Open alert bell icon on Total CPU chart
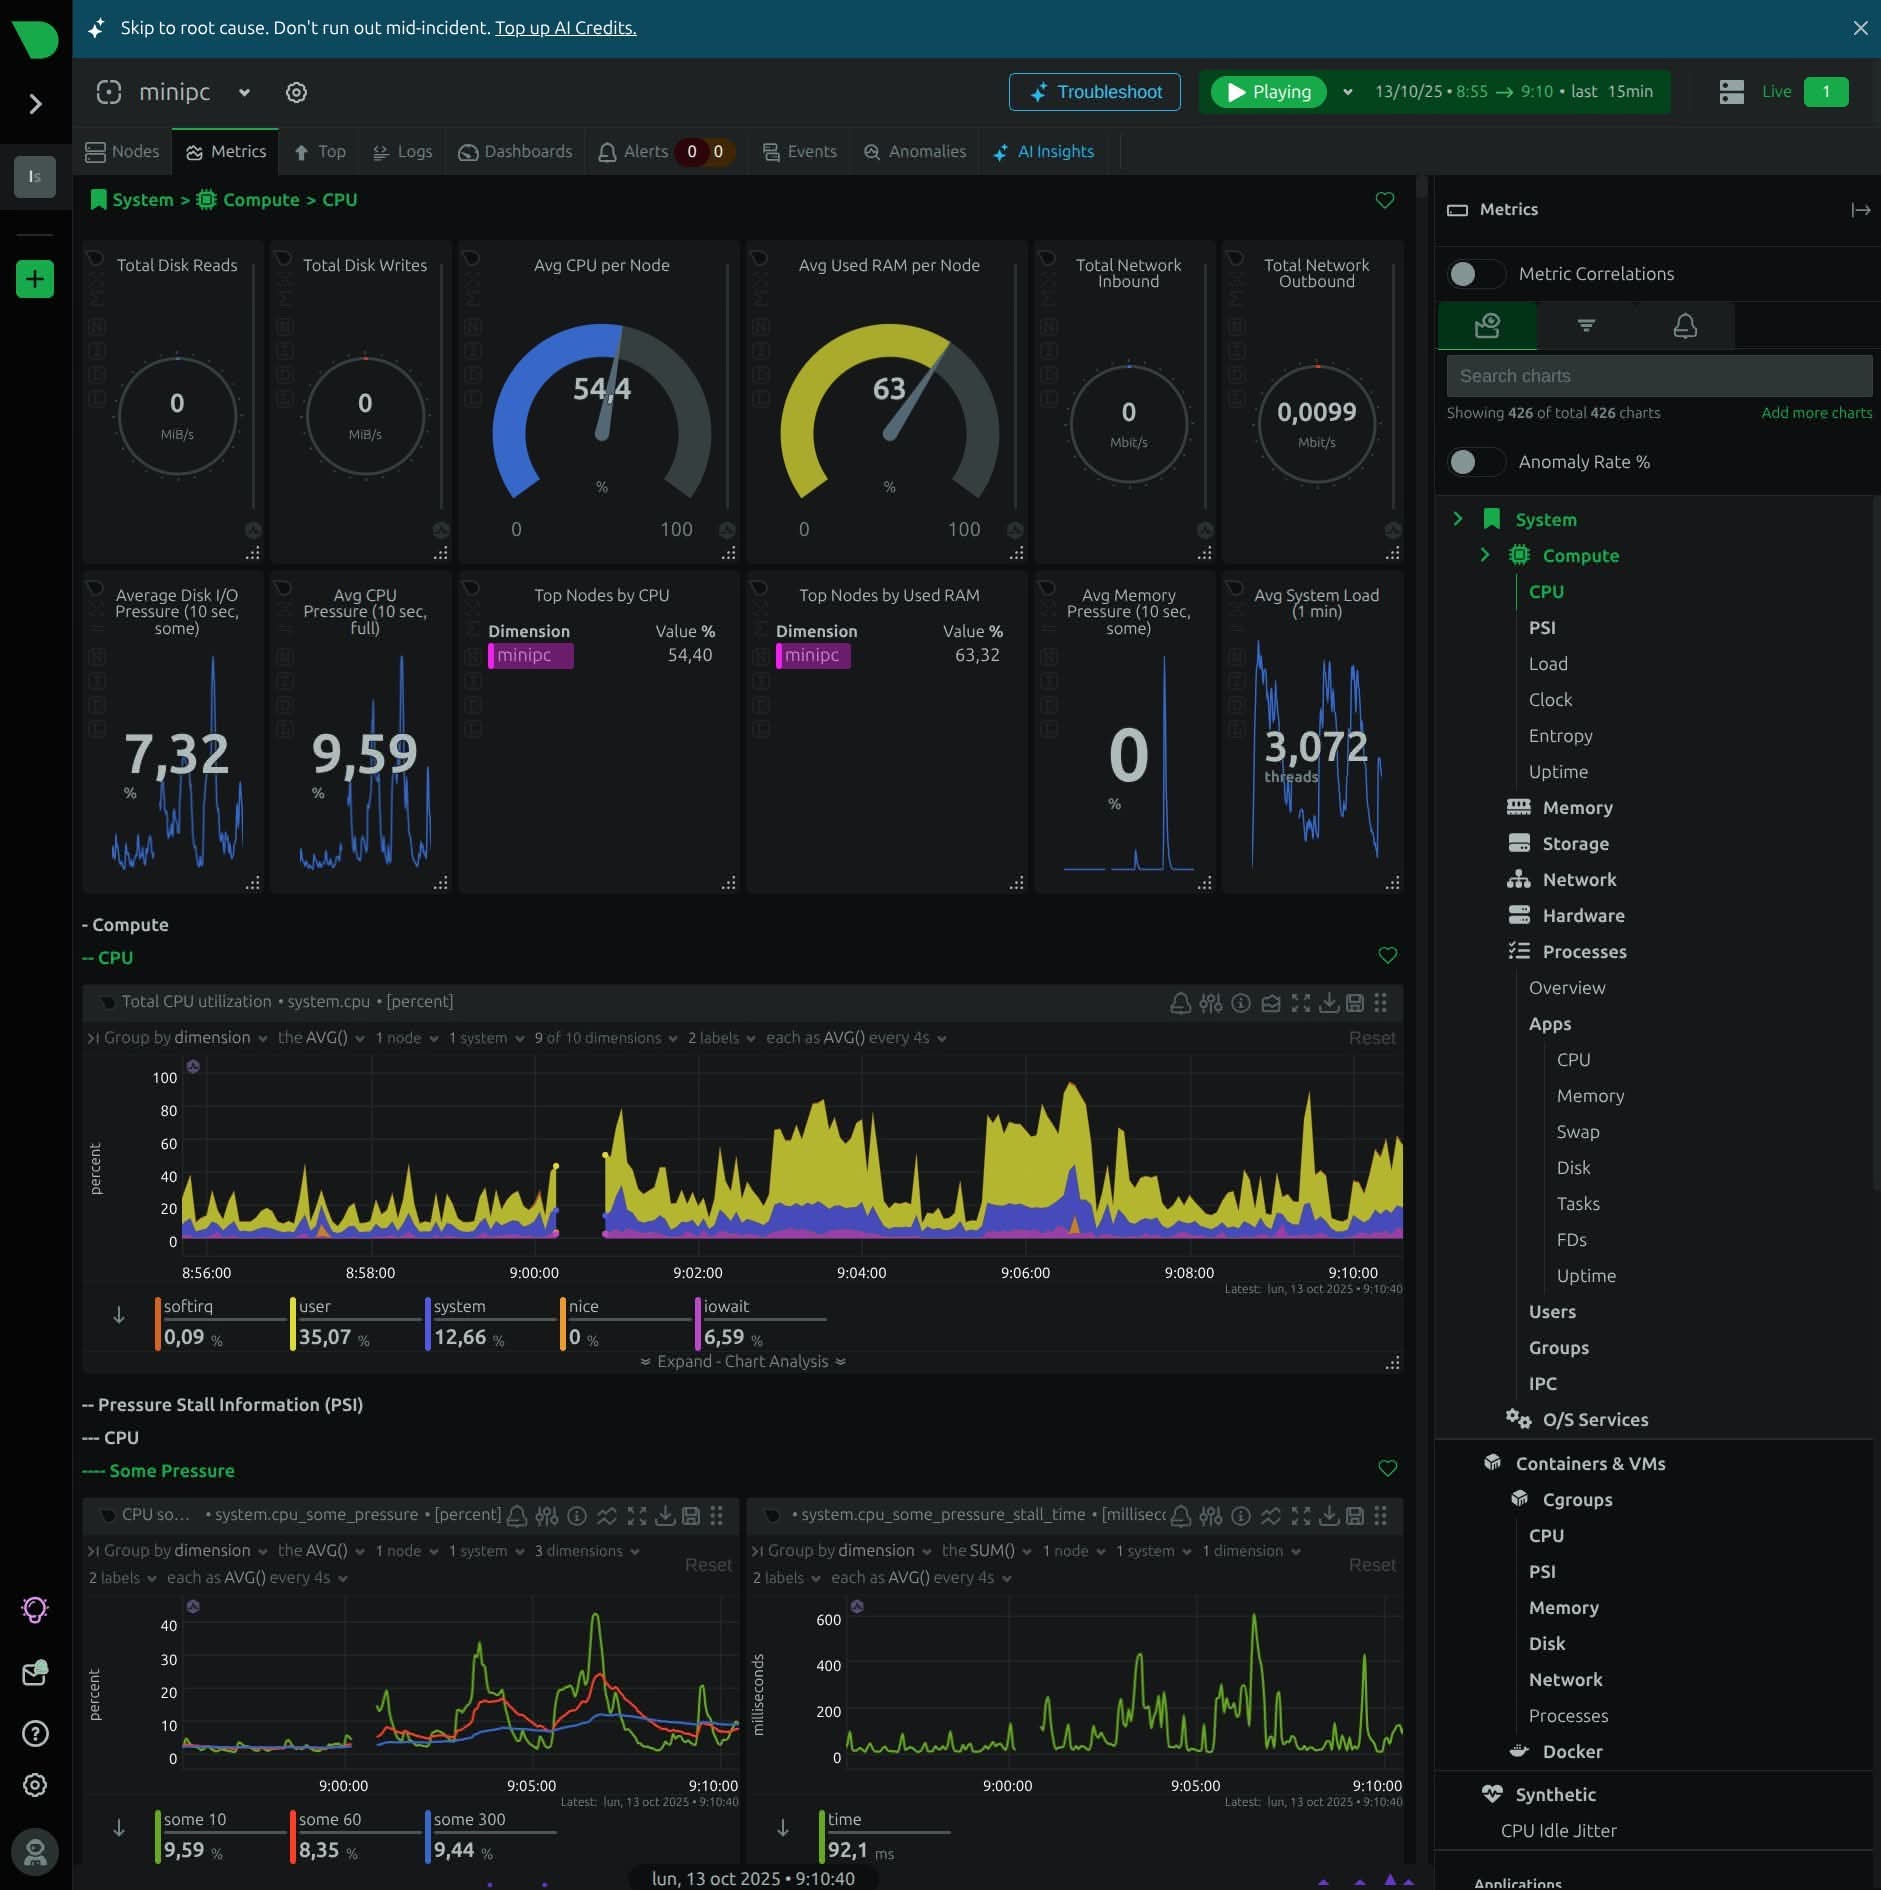This screenshot has width=1881, height=1890. (1180, 1003)
